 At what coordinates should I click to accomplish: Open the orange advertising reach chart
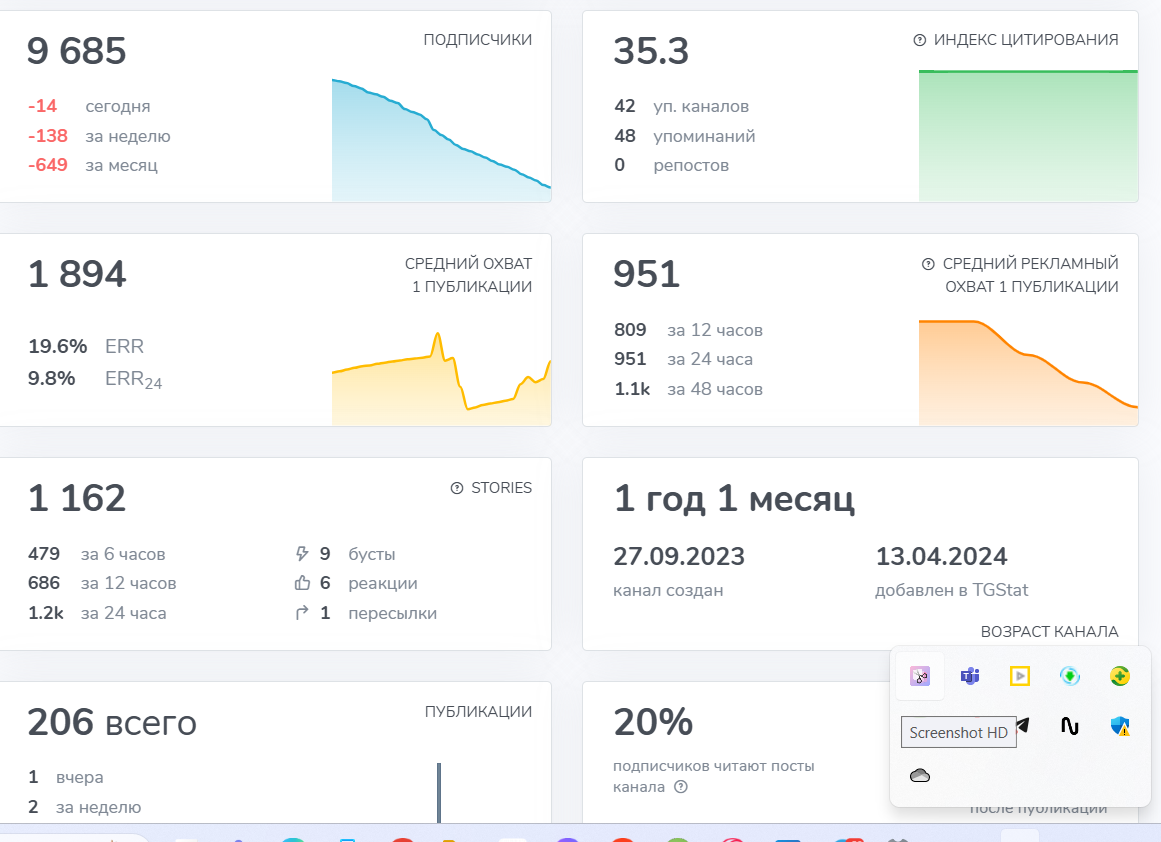(1028, 372)
